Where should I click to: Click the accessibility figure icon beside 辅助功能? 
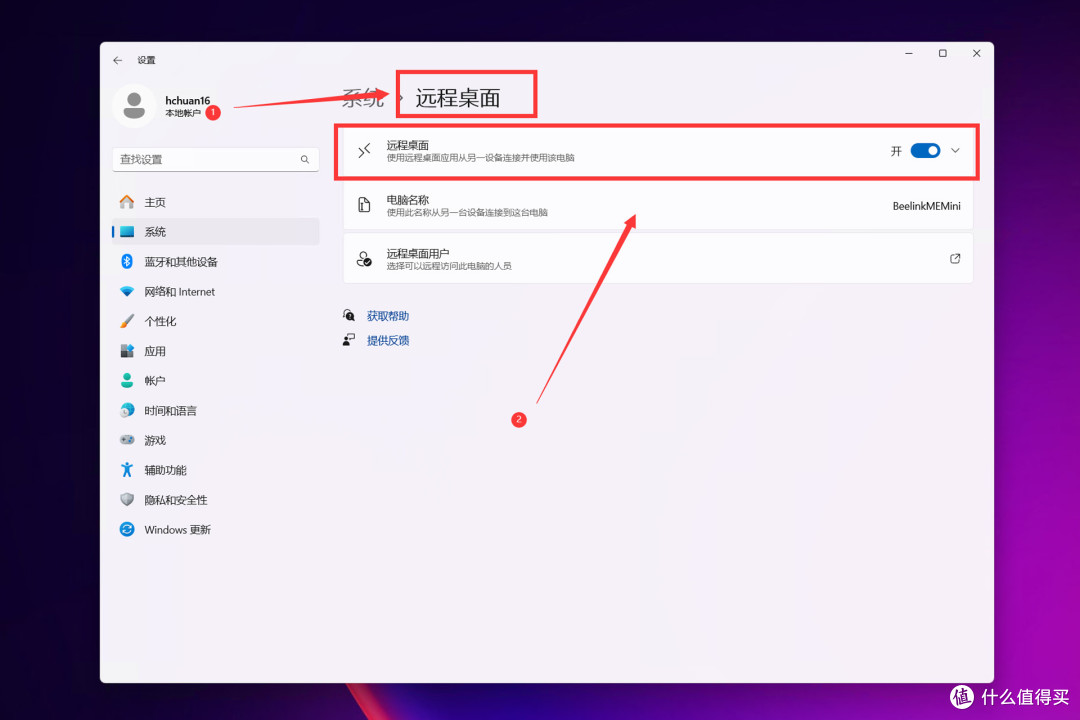(x=127, y=470)
